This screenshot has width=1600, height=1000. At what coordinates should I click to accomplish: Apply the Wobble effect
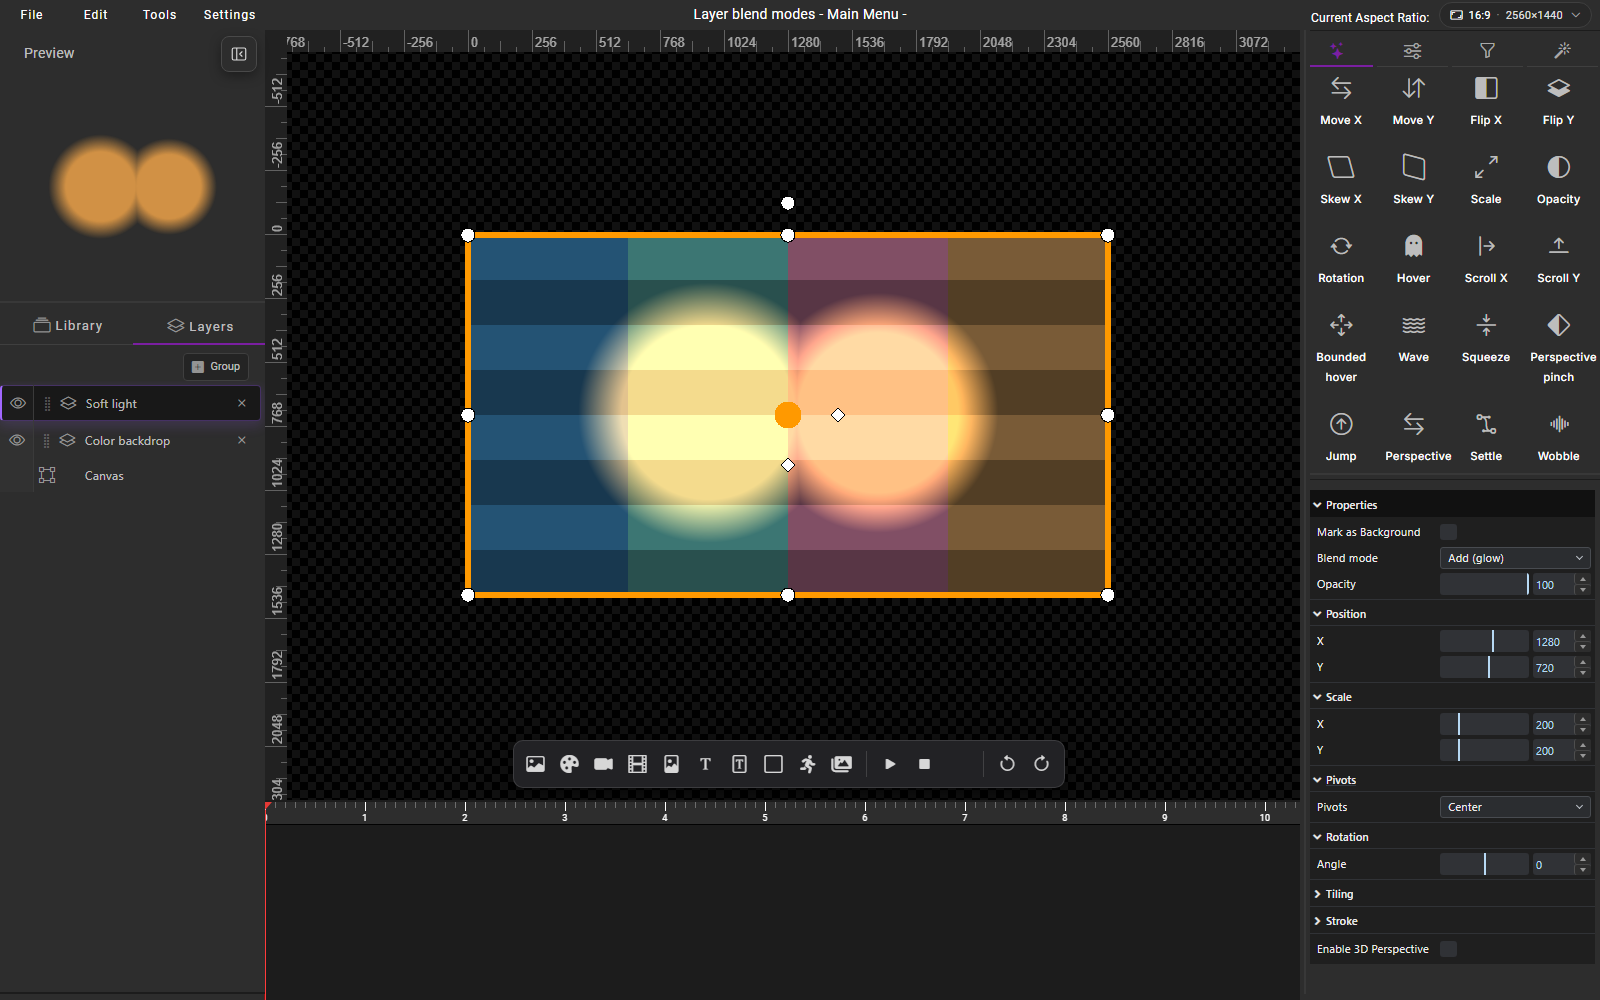pos(1558,437)
